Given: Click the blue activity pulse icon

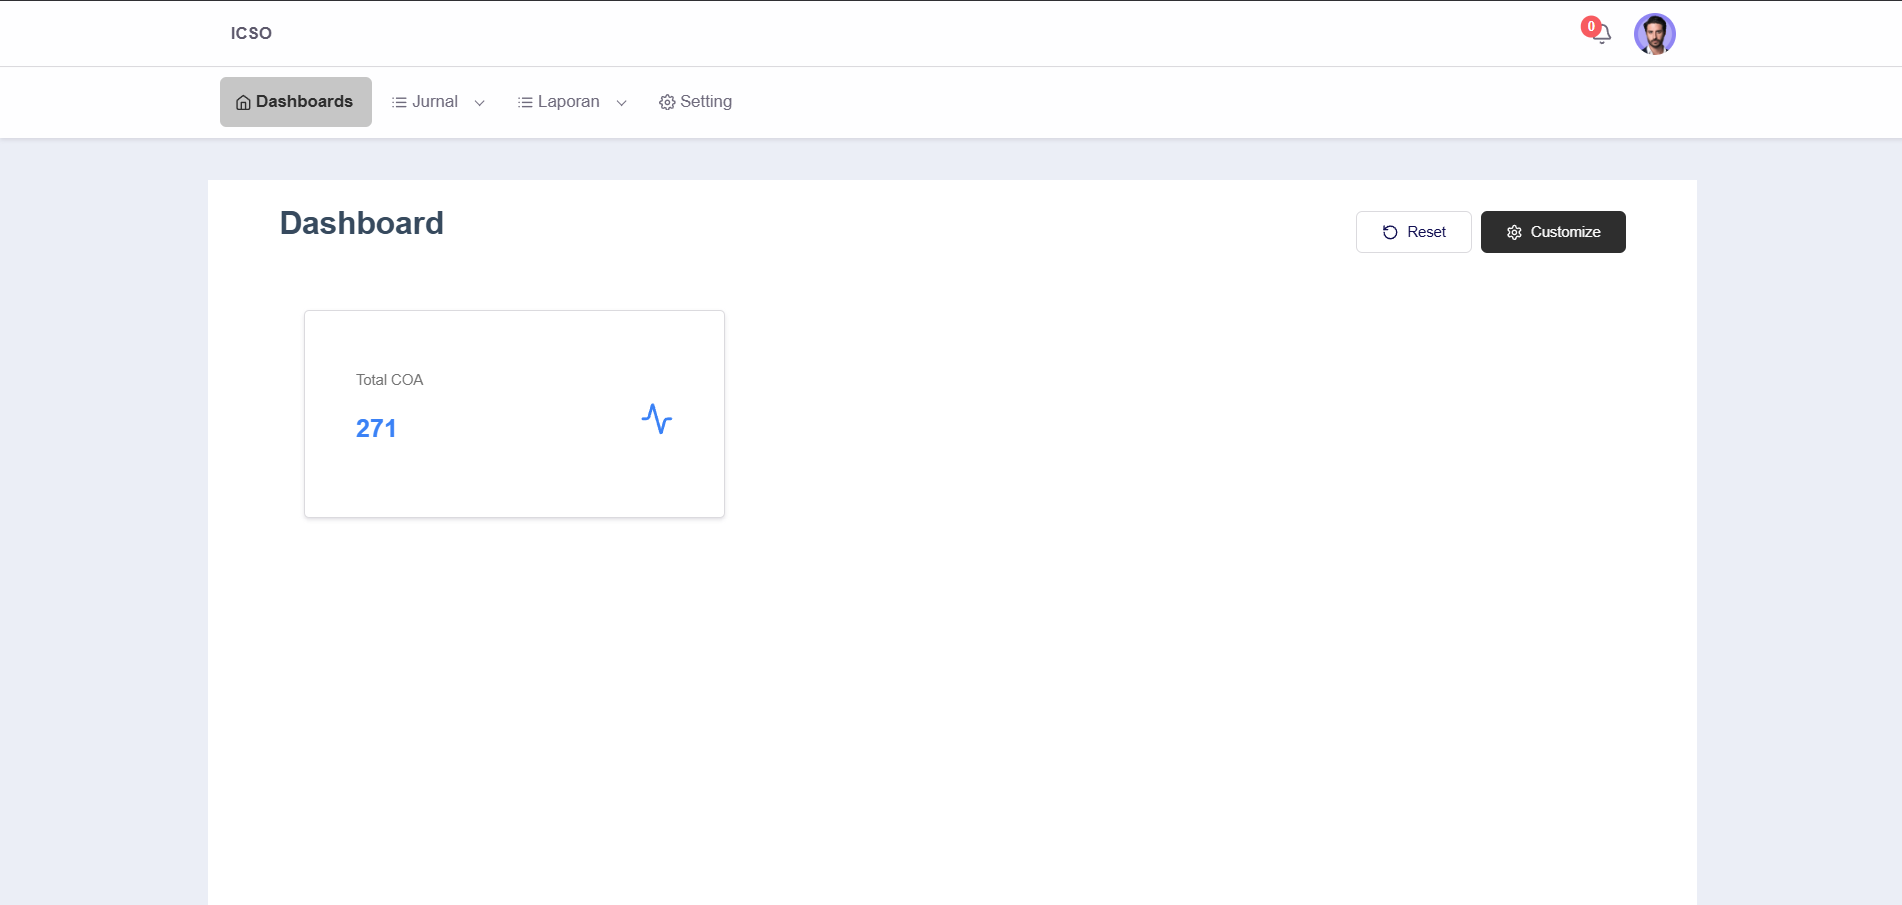Looking at the screenshot, I should [657, 418].
